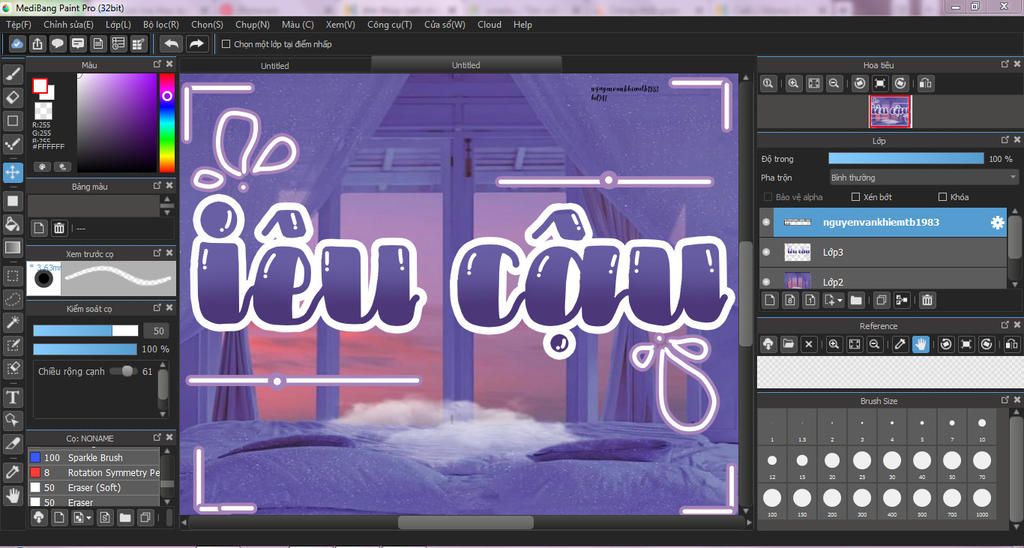Open settings gear of layer nguyenvankhiemtb1983
This screenshot has width=1024, height=548.
tap(997, 223)
